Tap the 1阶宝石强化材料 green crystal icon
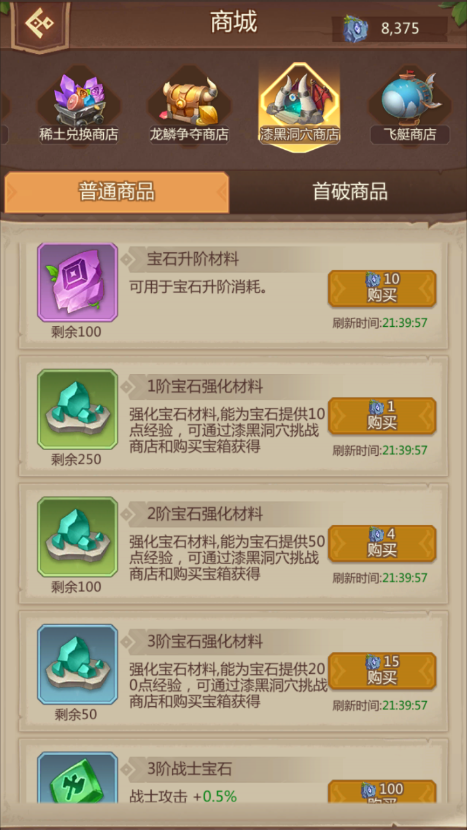Image resolution: width=467 pixels, height=830 pixels. pyautogui.click(x=77, y=410)
